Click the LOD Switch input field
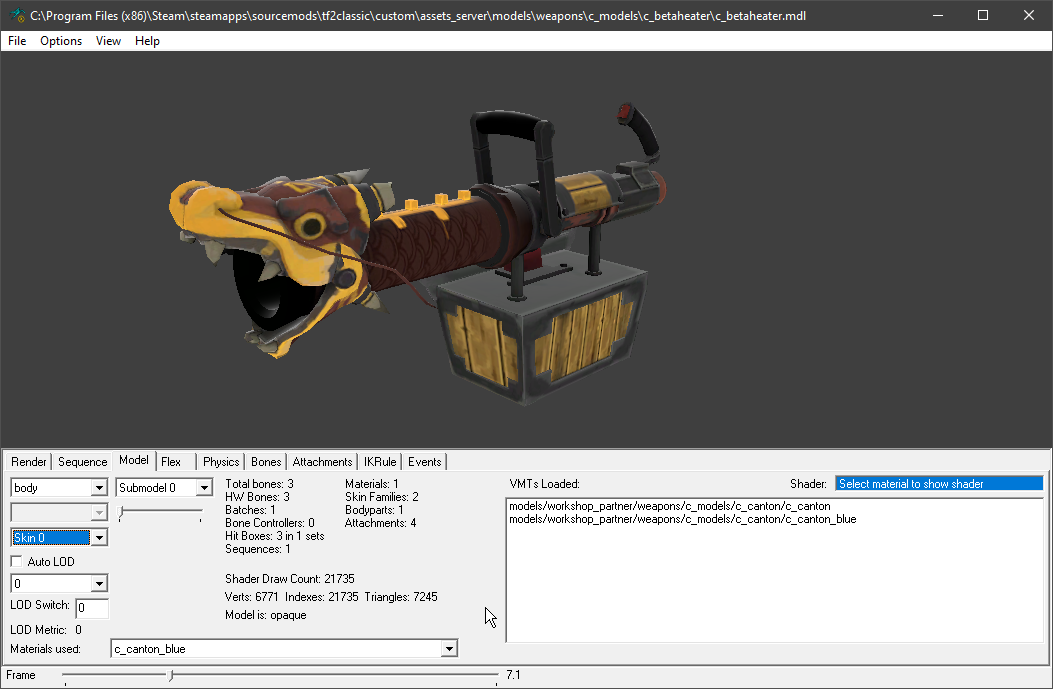 92,608
